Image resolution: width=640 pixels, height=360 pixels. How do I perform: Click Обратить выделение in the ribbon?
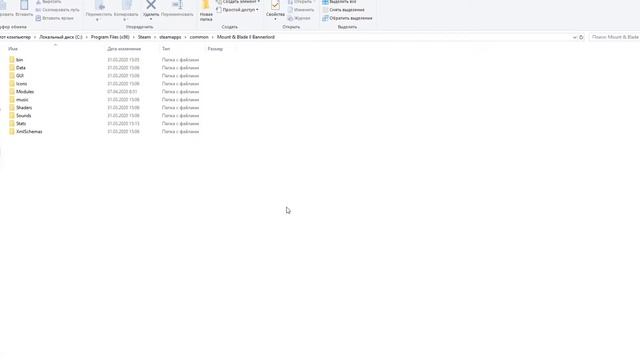point(347,18)
